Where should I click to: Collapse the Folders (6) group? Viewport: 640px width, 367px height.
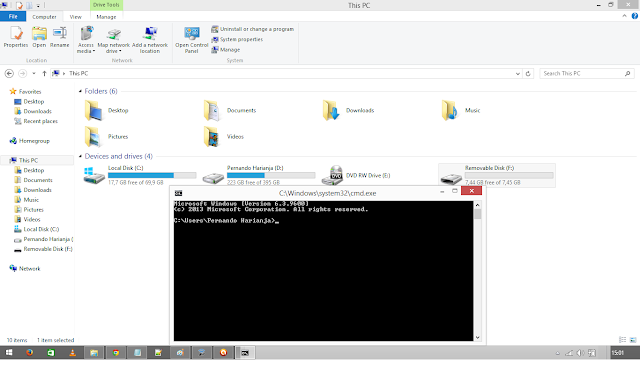(80, 91)
